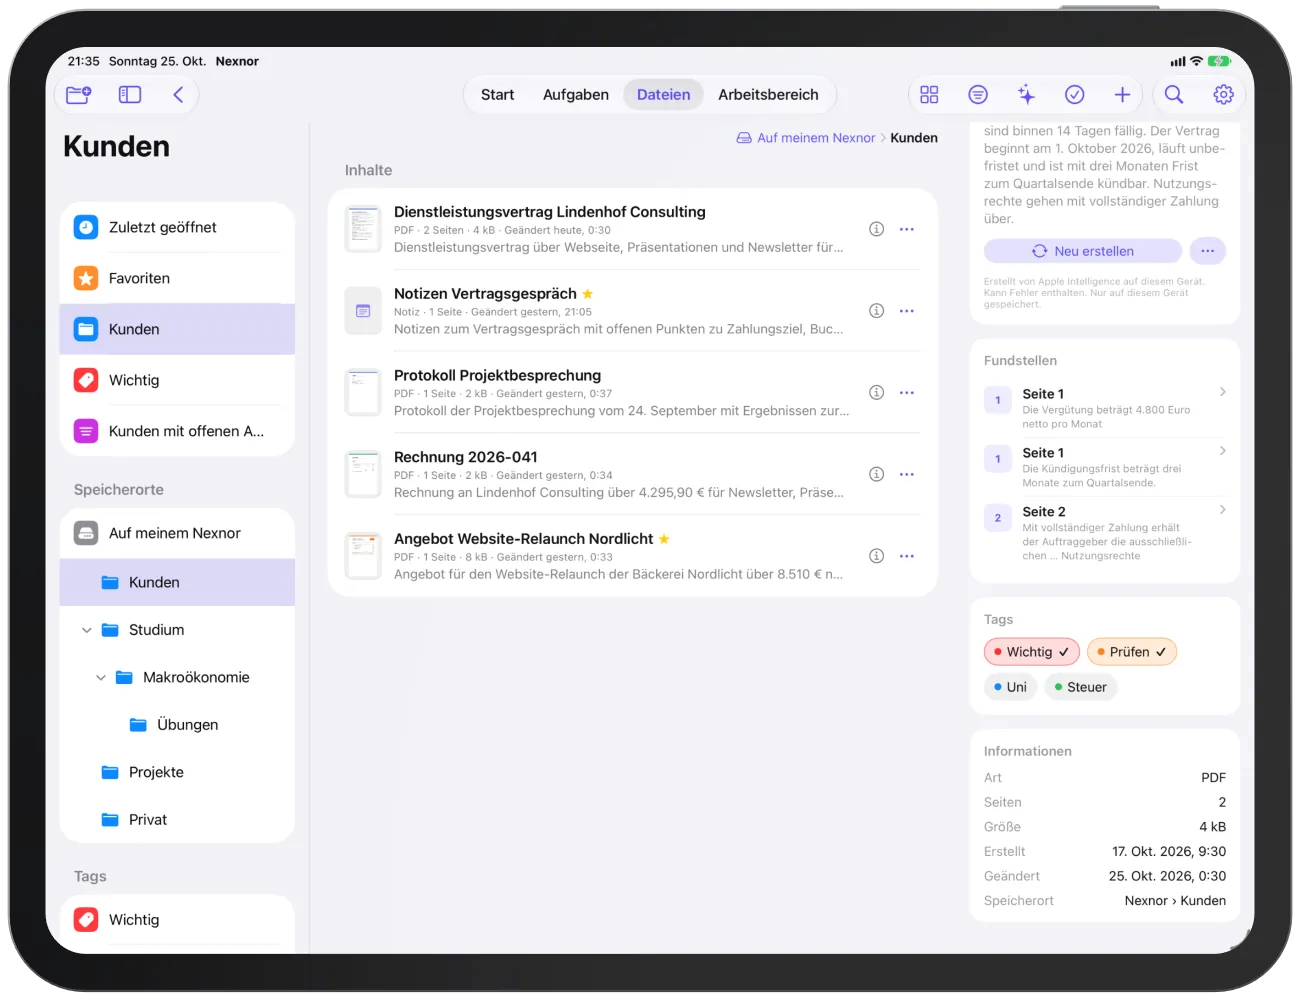Collapse the Studium folder

pos(87,630)
